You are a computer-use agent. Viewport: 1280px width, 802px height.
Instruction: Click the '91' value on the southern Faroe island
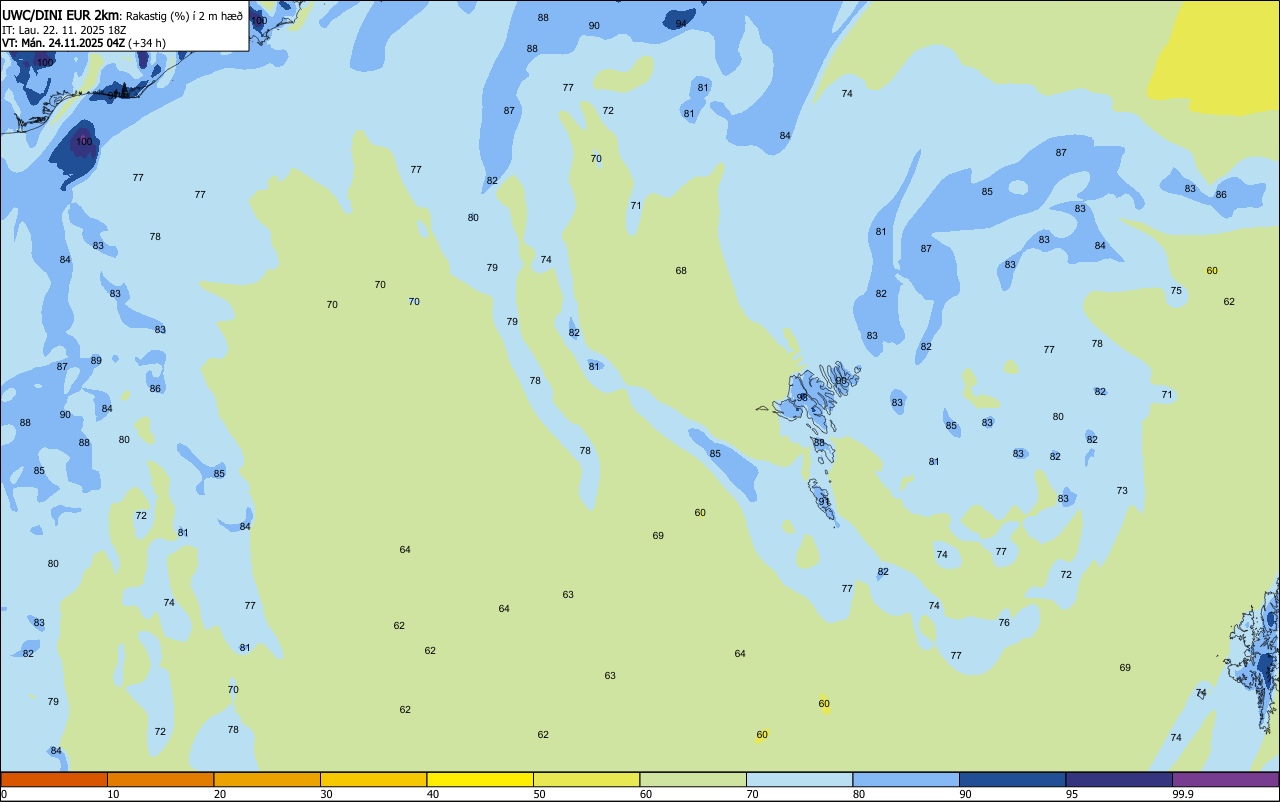pyautogui.click(x=825, y=502)
